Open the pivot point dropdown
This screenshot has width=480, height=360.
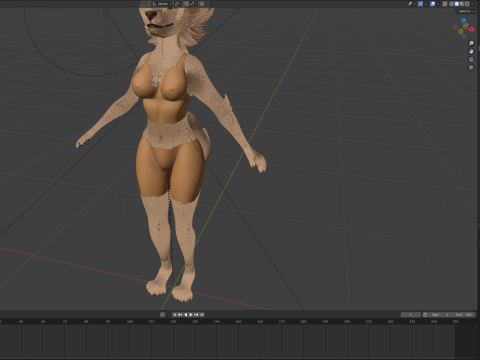(178, 4)
